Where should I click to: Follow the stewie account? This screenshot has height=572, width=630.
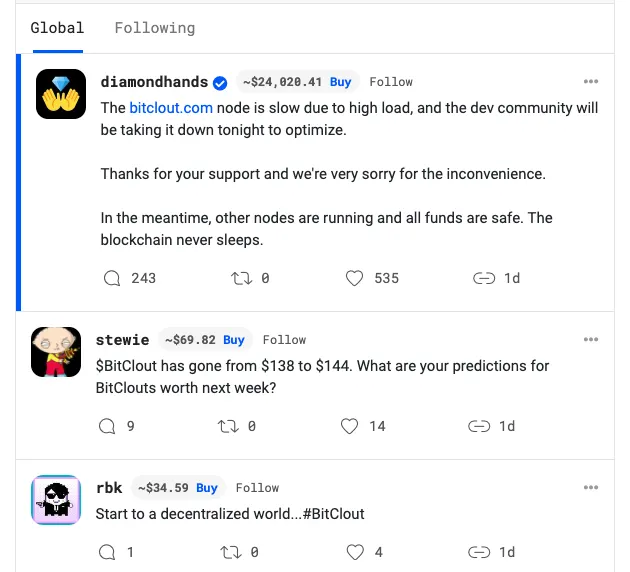click(284, 340)
